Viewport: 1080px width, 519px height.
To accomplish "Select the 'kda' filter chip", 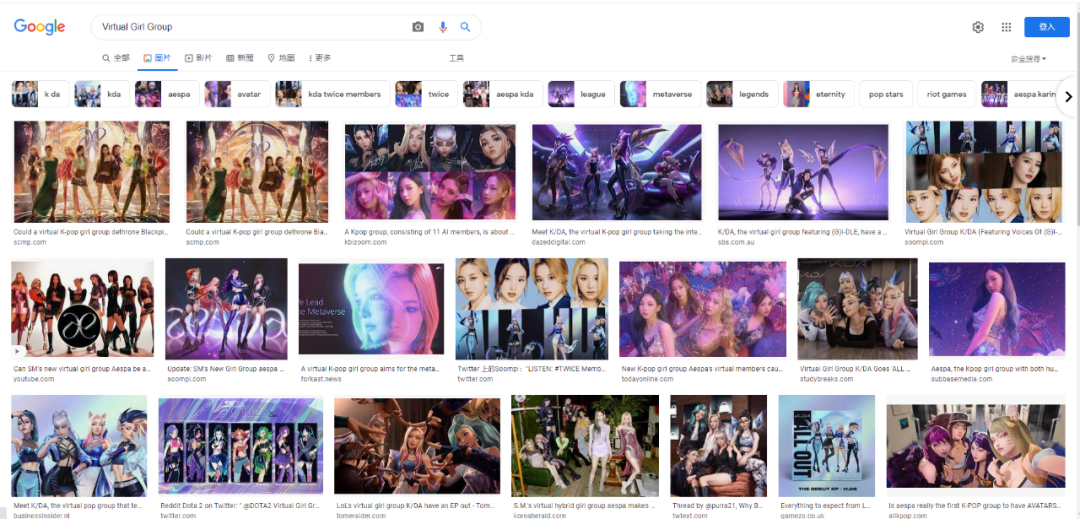I will click(102, 94).
